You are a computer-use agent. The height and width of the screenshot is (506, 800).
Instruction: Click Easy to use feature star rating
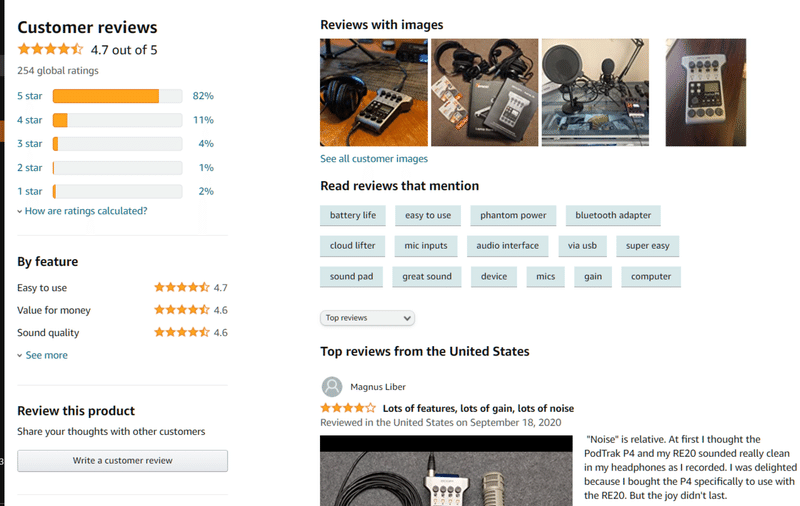(182, 288)
